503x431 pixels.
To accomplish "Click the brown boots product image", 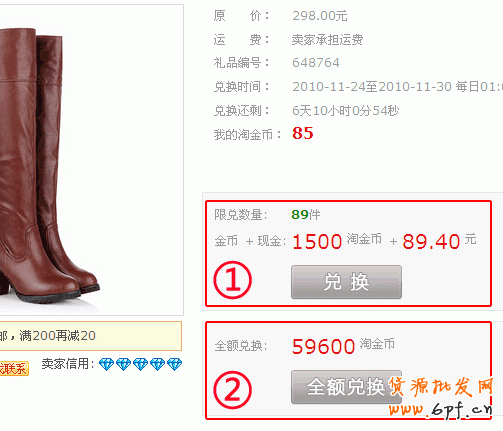I will coord(48,165).
